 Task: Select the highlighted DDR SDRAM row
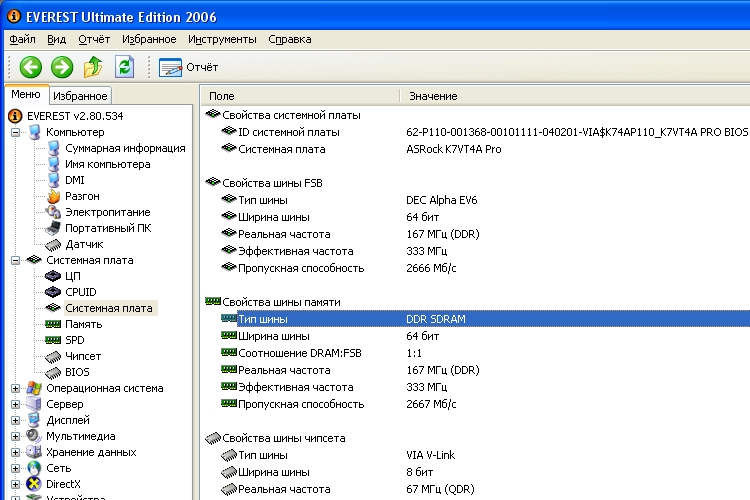click(493, 319)
